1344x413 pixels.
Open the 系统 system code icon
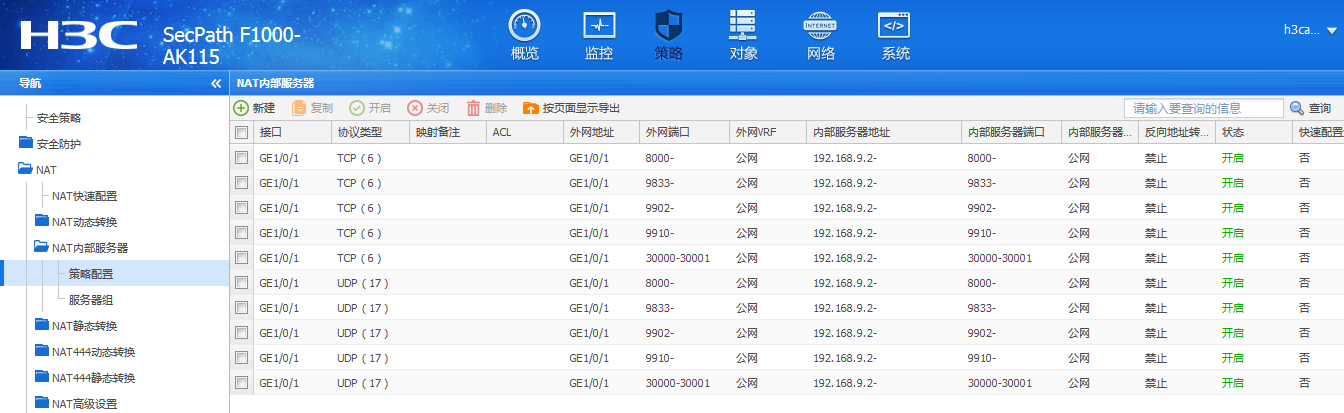[894, 26]
